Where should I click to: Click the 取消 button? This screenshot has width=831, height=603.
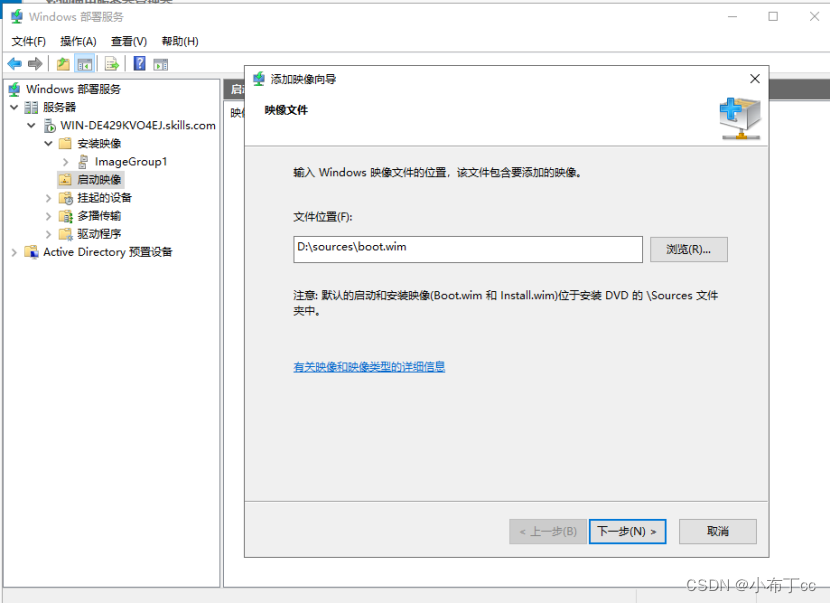[718, 531]
